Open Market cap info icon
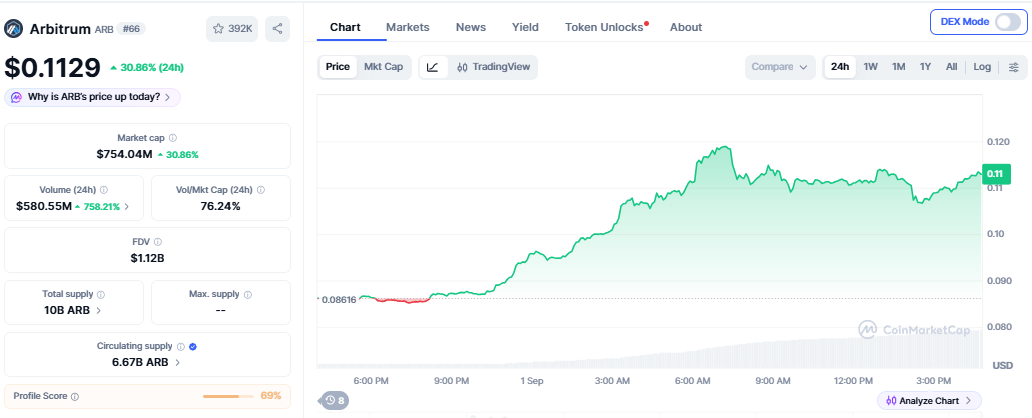Image resolution: width=1032 pixels, height=418 pixels. [x=172, y=138]
